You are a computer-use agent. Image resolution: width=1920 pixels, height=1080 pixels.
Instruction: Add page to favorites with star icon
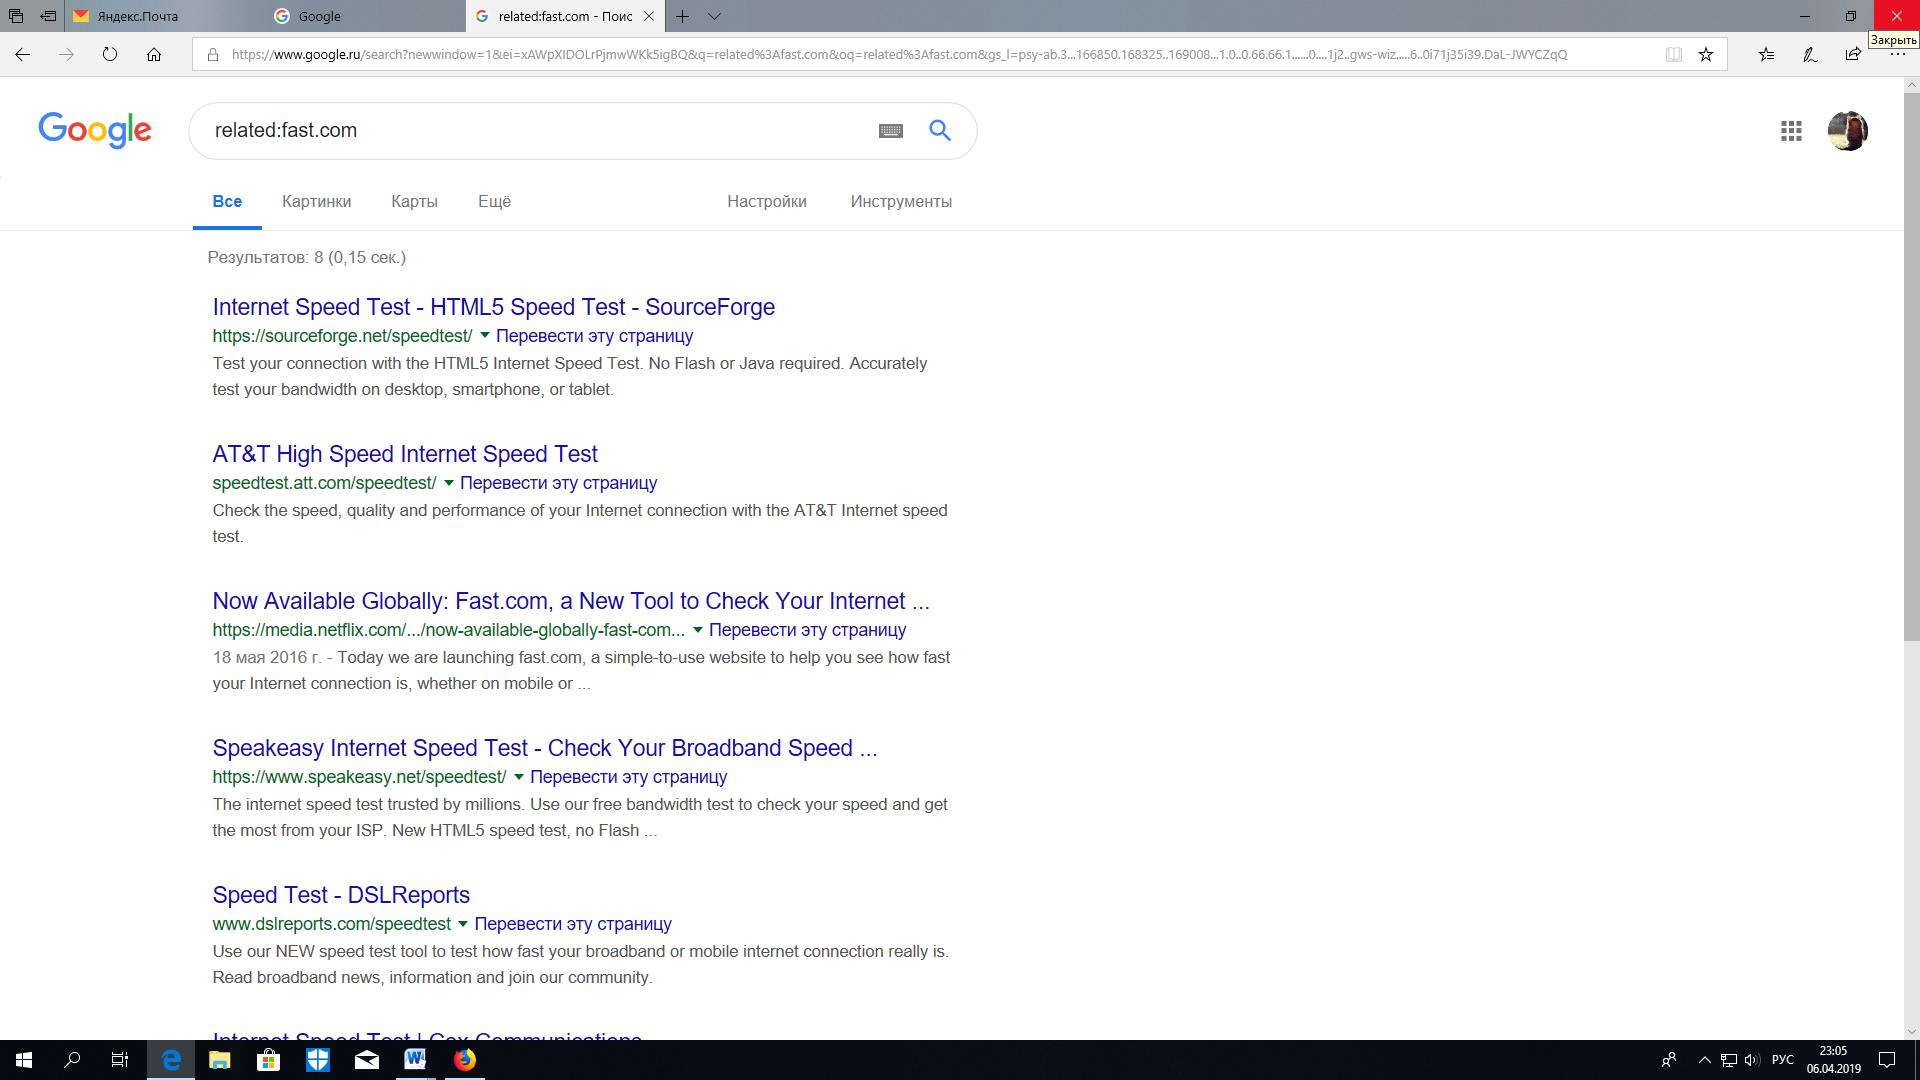click(1706, 55)
